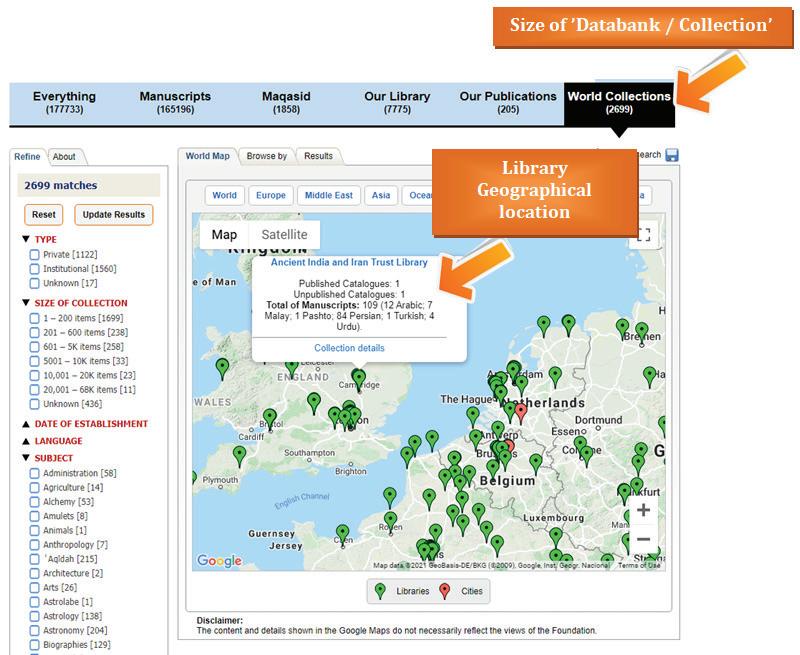This screenshot has width=800, height=655.
Task: Collapse the TYPE filter section
Action: coord(26,239)
